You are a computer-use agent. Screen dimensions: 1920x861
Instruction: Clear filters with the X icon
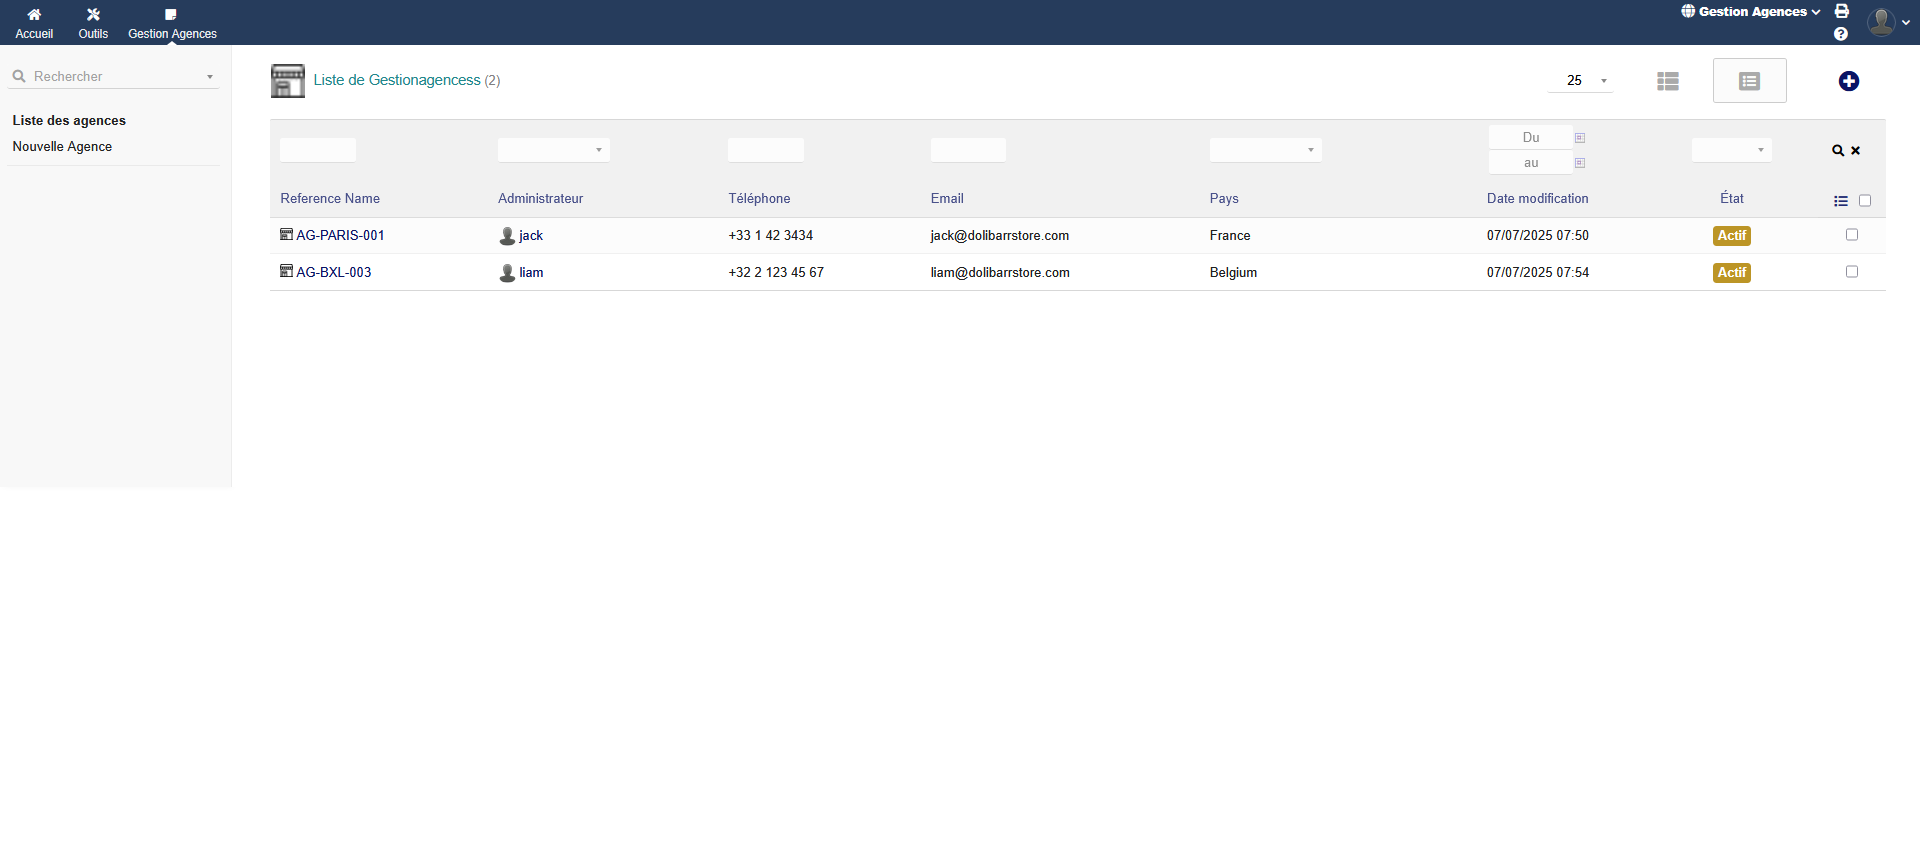click(x=1856, y=151)
